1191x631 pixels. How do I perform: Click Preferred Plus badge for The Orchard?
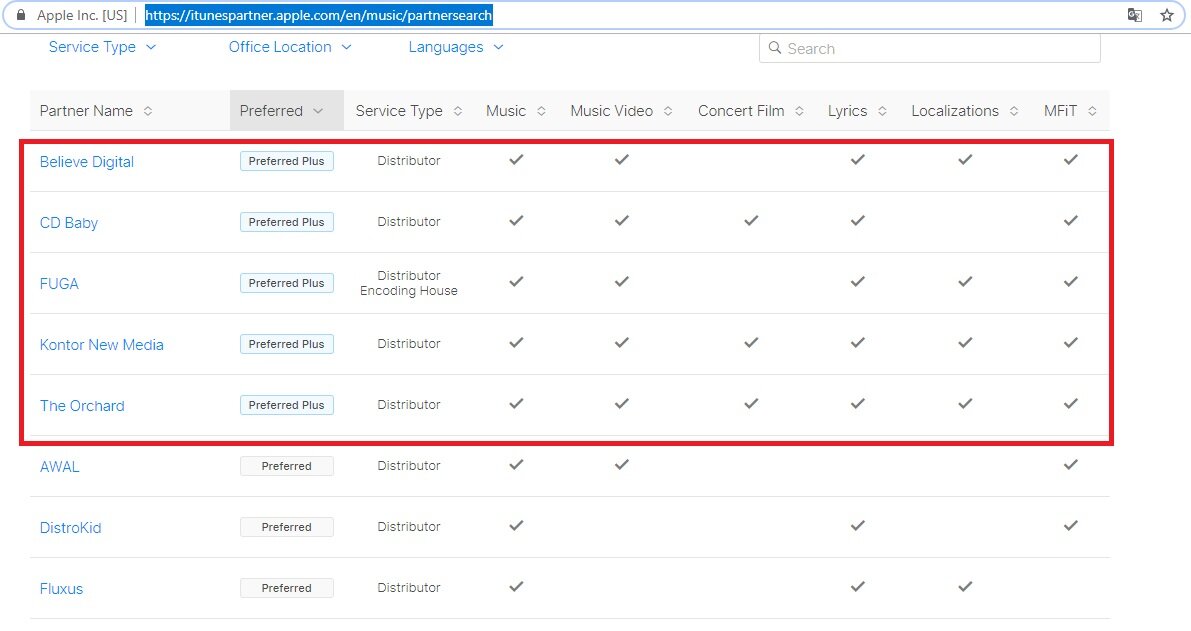point(286,405)
